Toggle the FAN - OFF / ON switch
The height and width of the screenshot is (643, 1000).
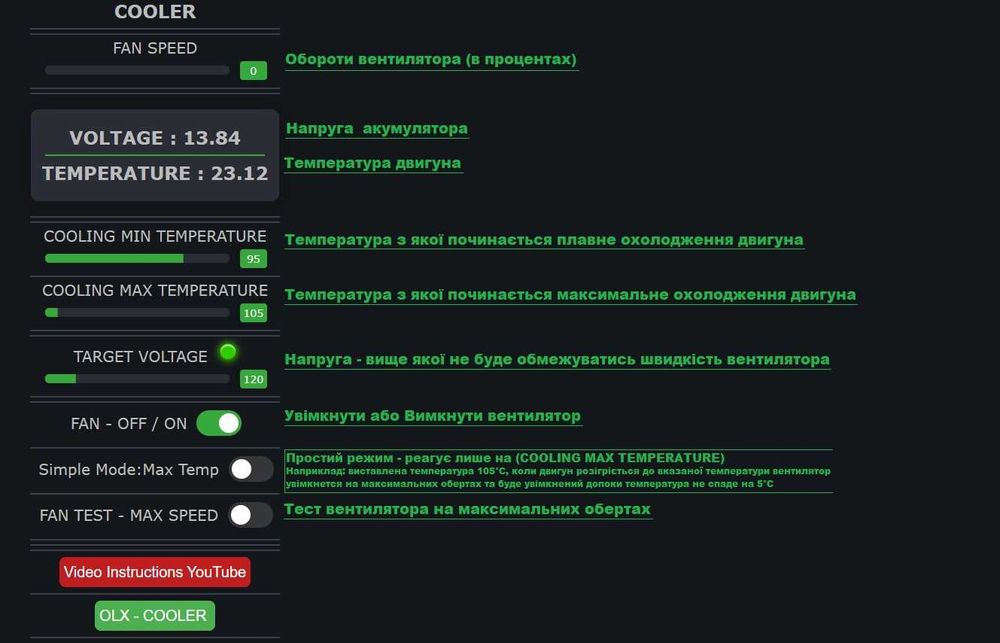[219, 424]
